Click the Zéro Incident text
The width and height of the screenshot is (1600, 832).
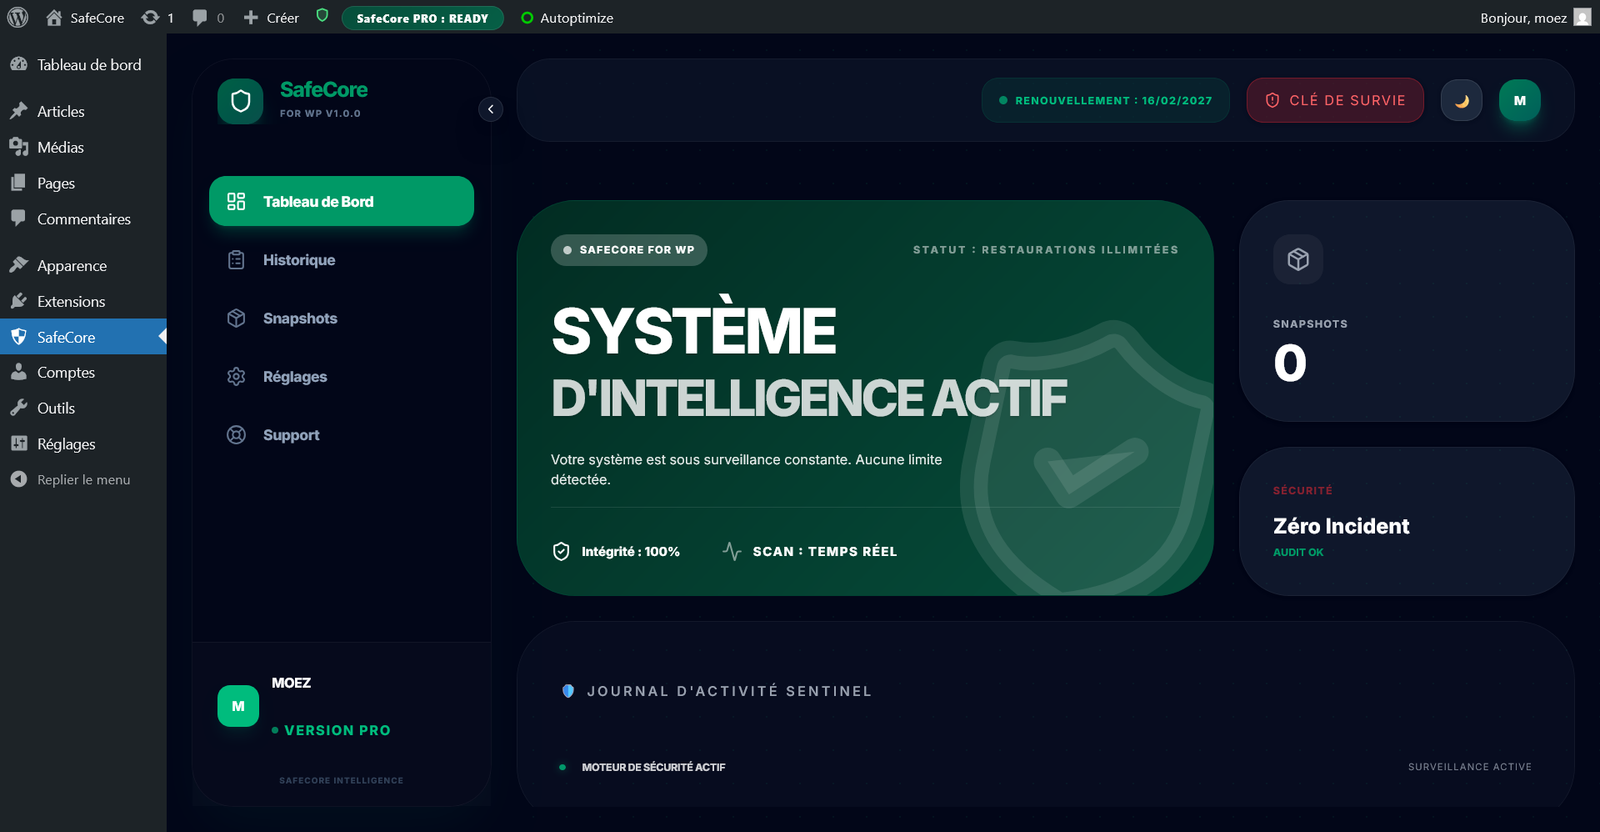pos(1341,526)
